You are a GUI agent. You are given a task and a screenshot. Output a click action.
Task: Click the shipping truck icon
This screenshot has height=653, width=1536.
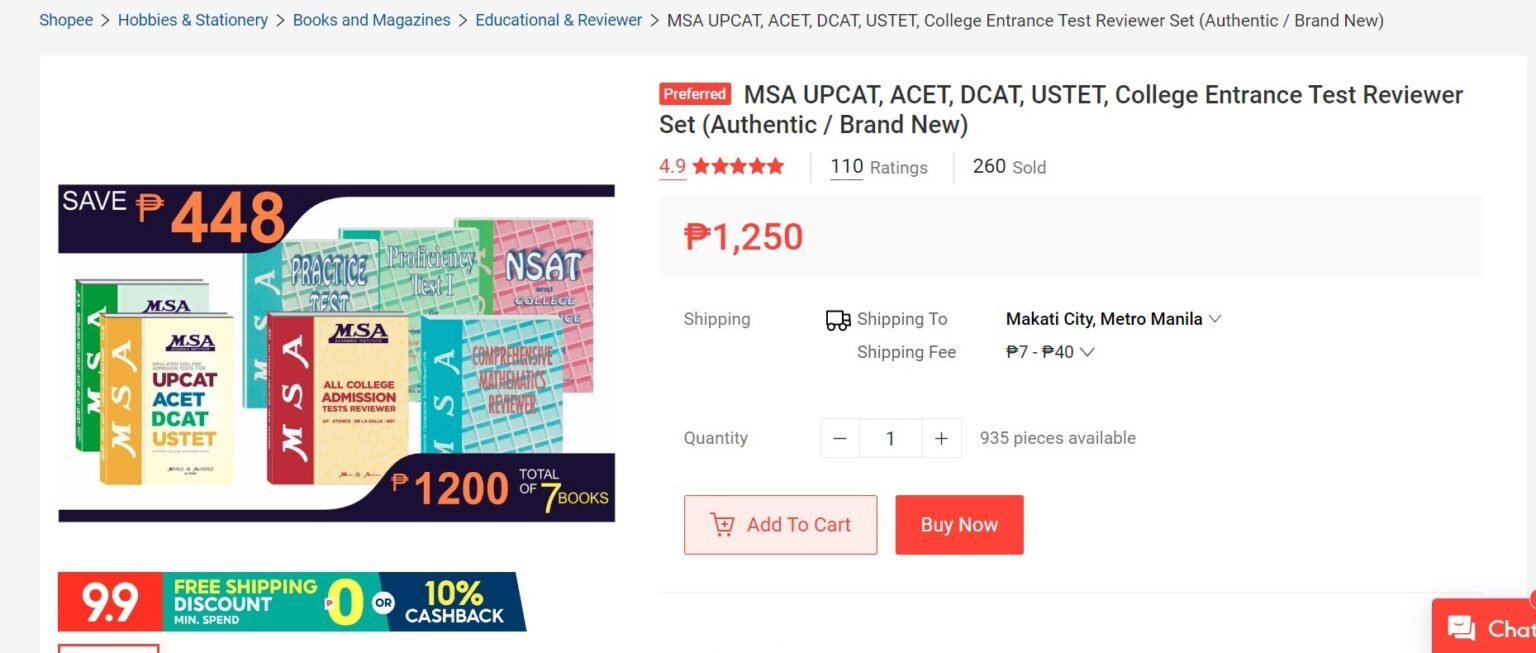point(837,318)
